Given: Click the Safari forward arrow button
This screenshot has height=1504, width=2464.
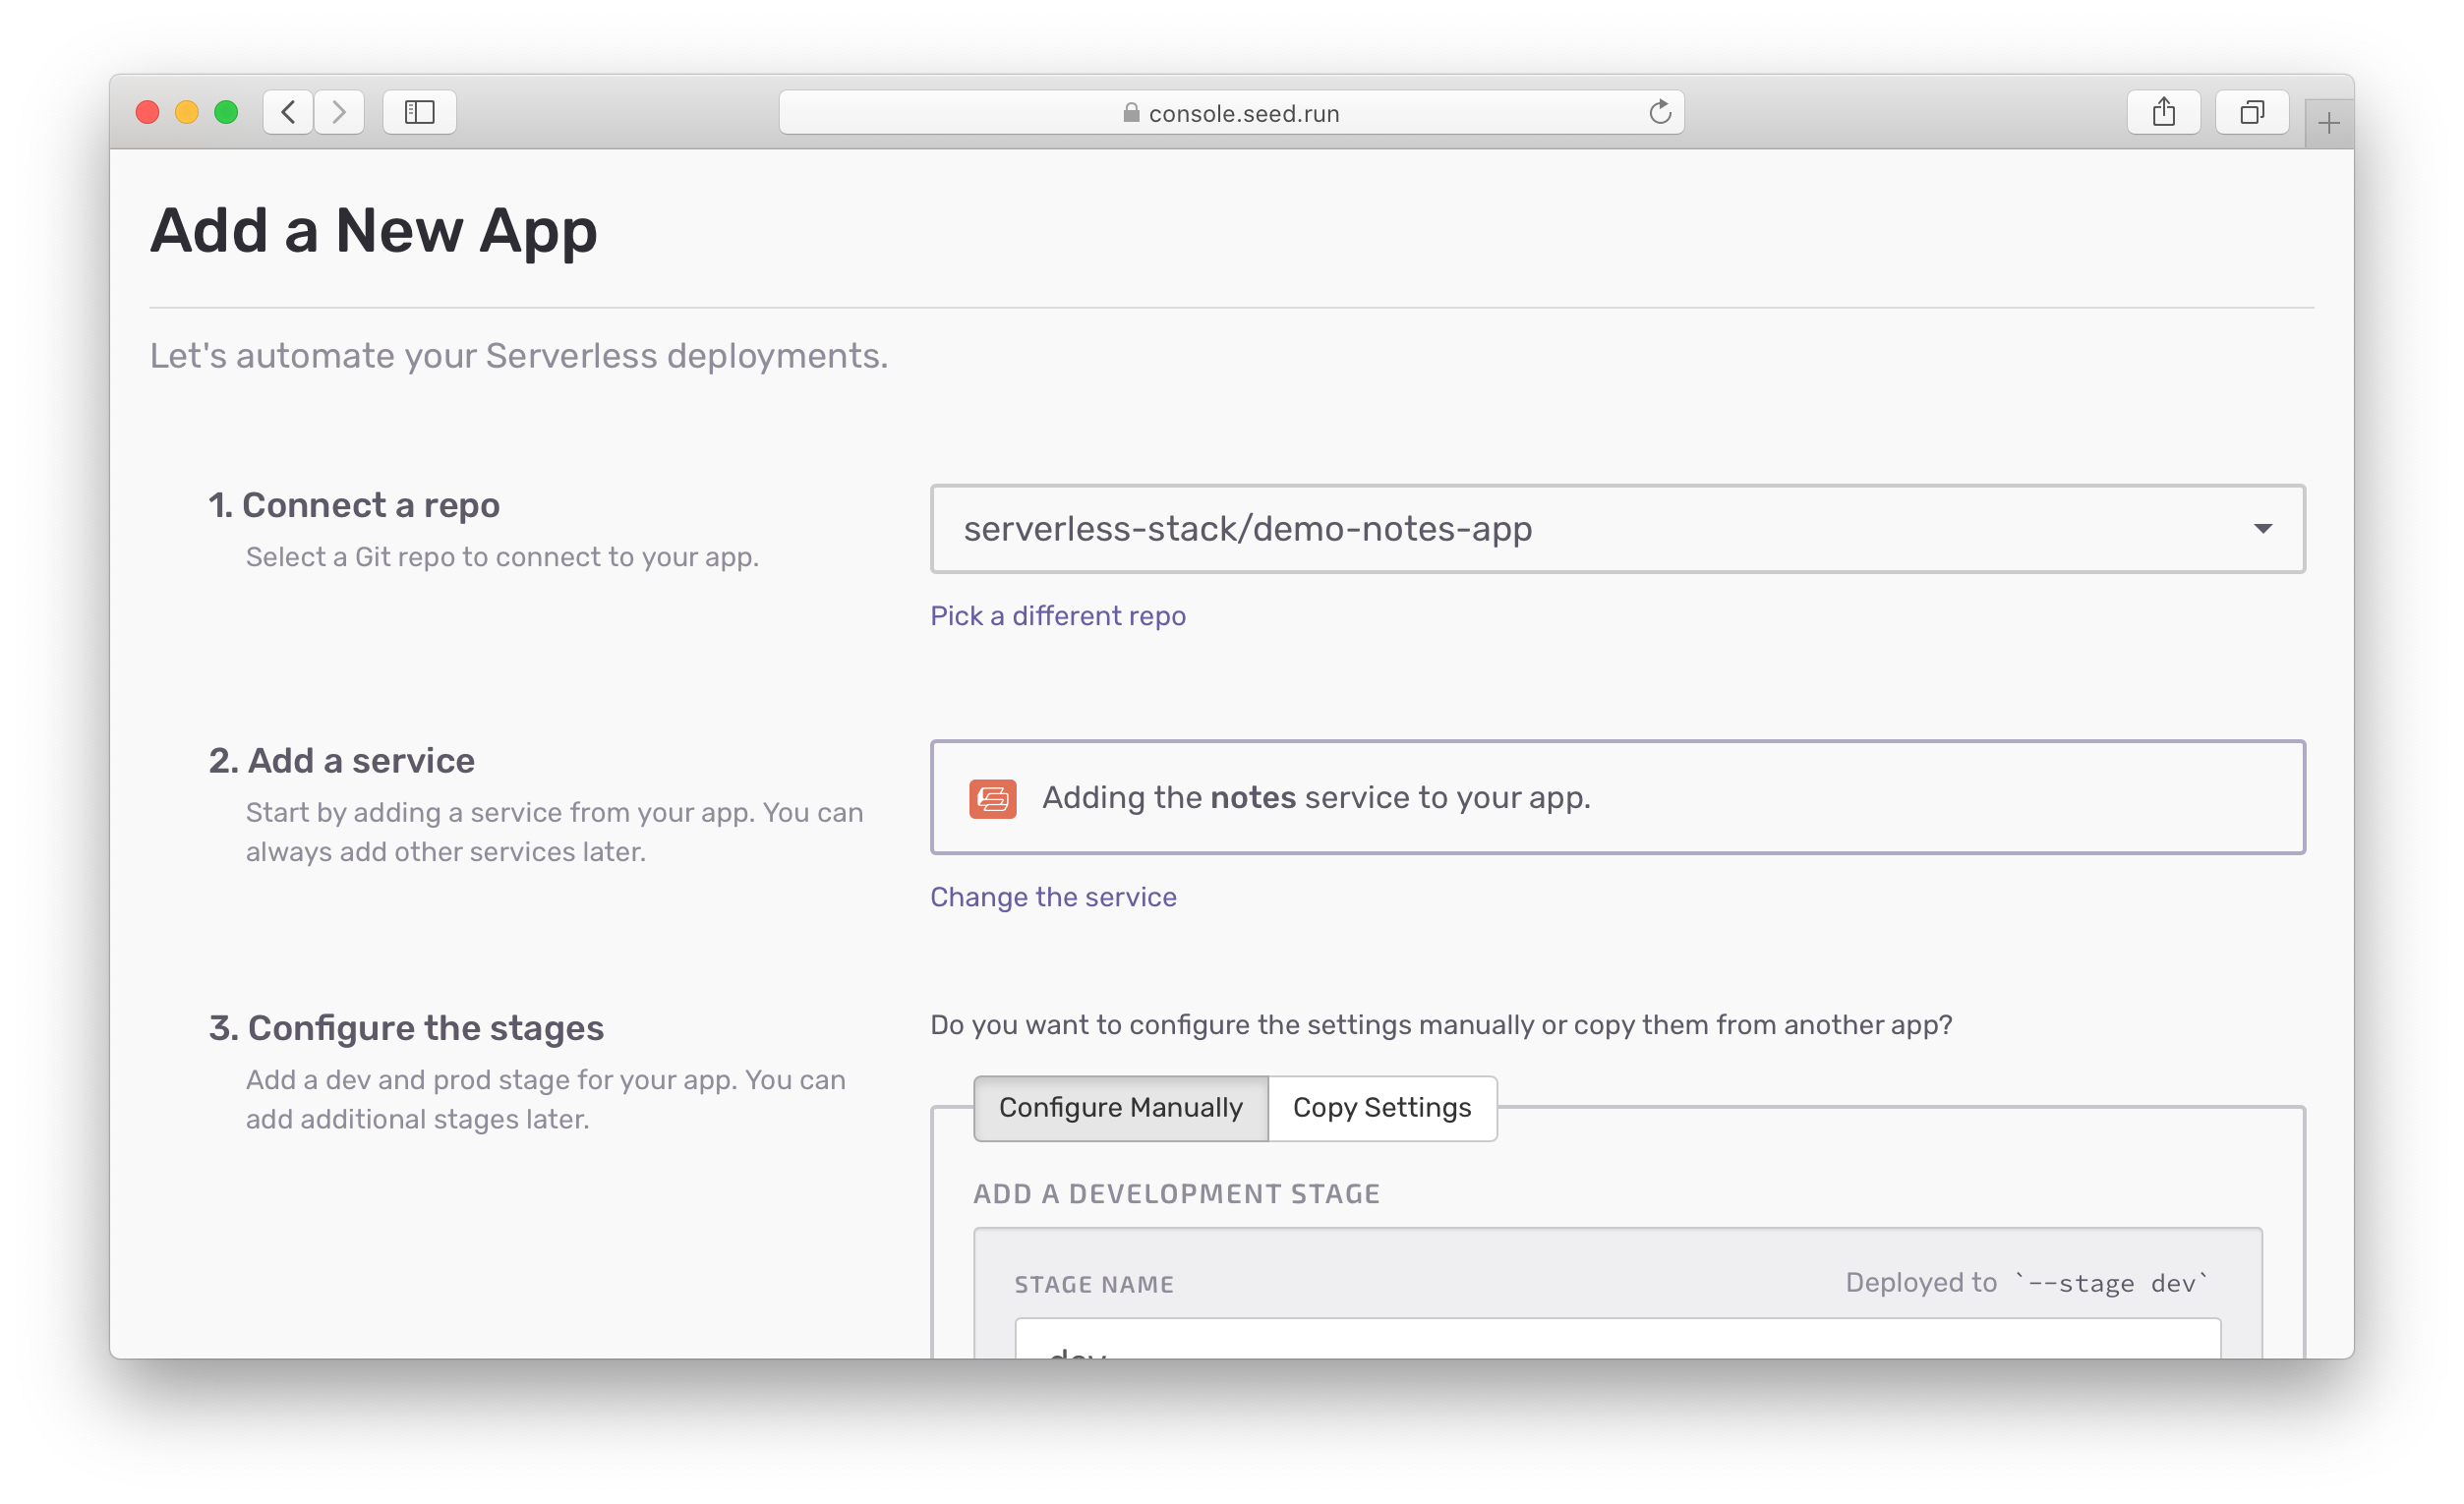Looking at the screenshot, I should coord(339,112).
